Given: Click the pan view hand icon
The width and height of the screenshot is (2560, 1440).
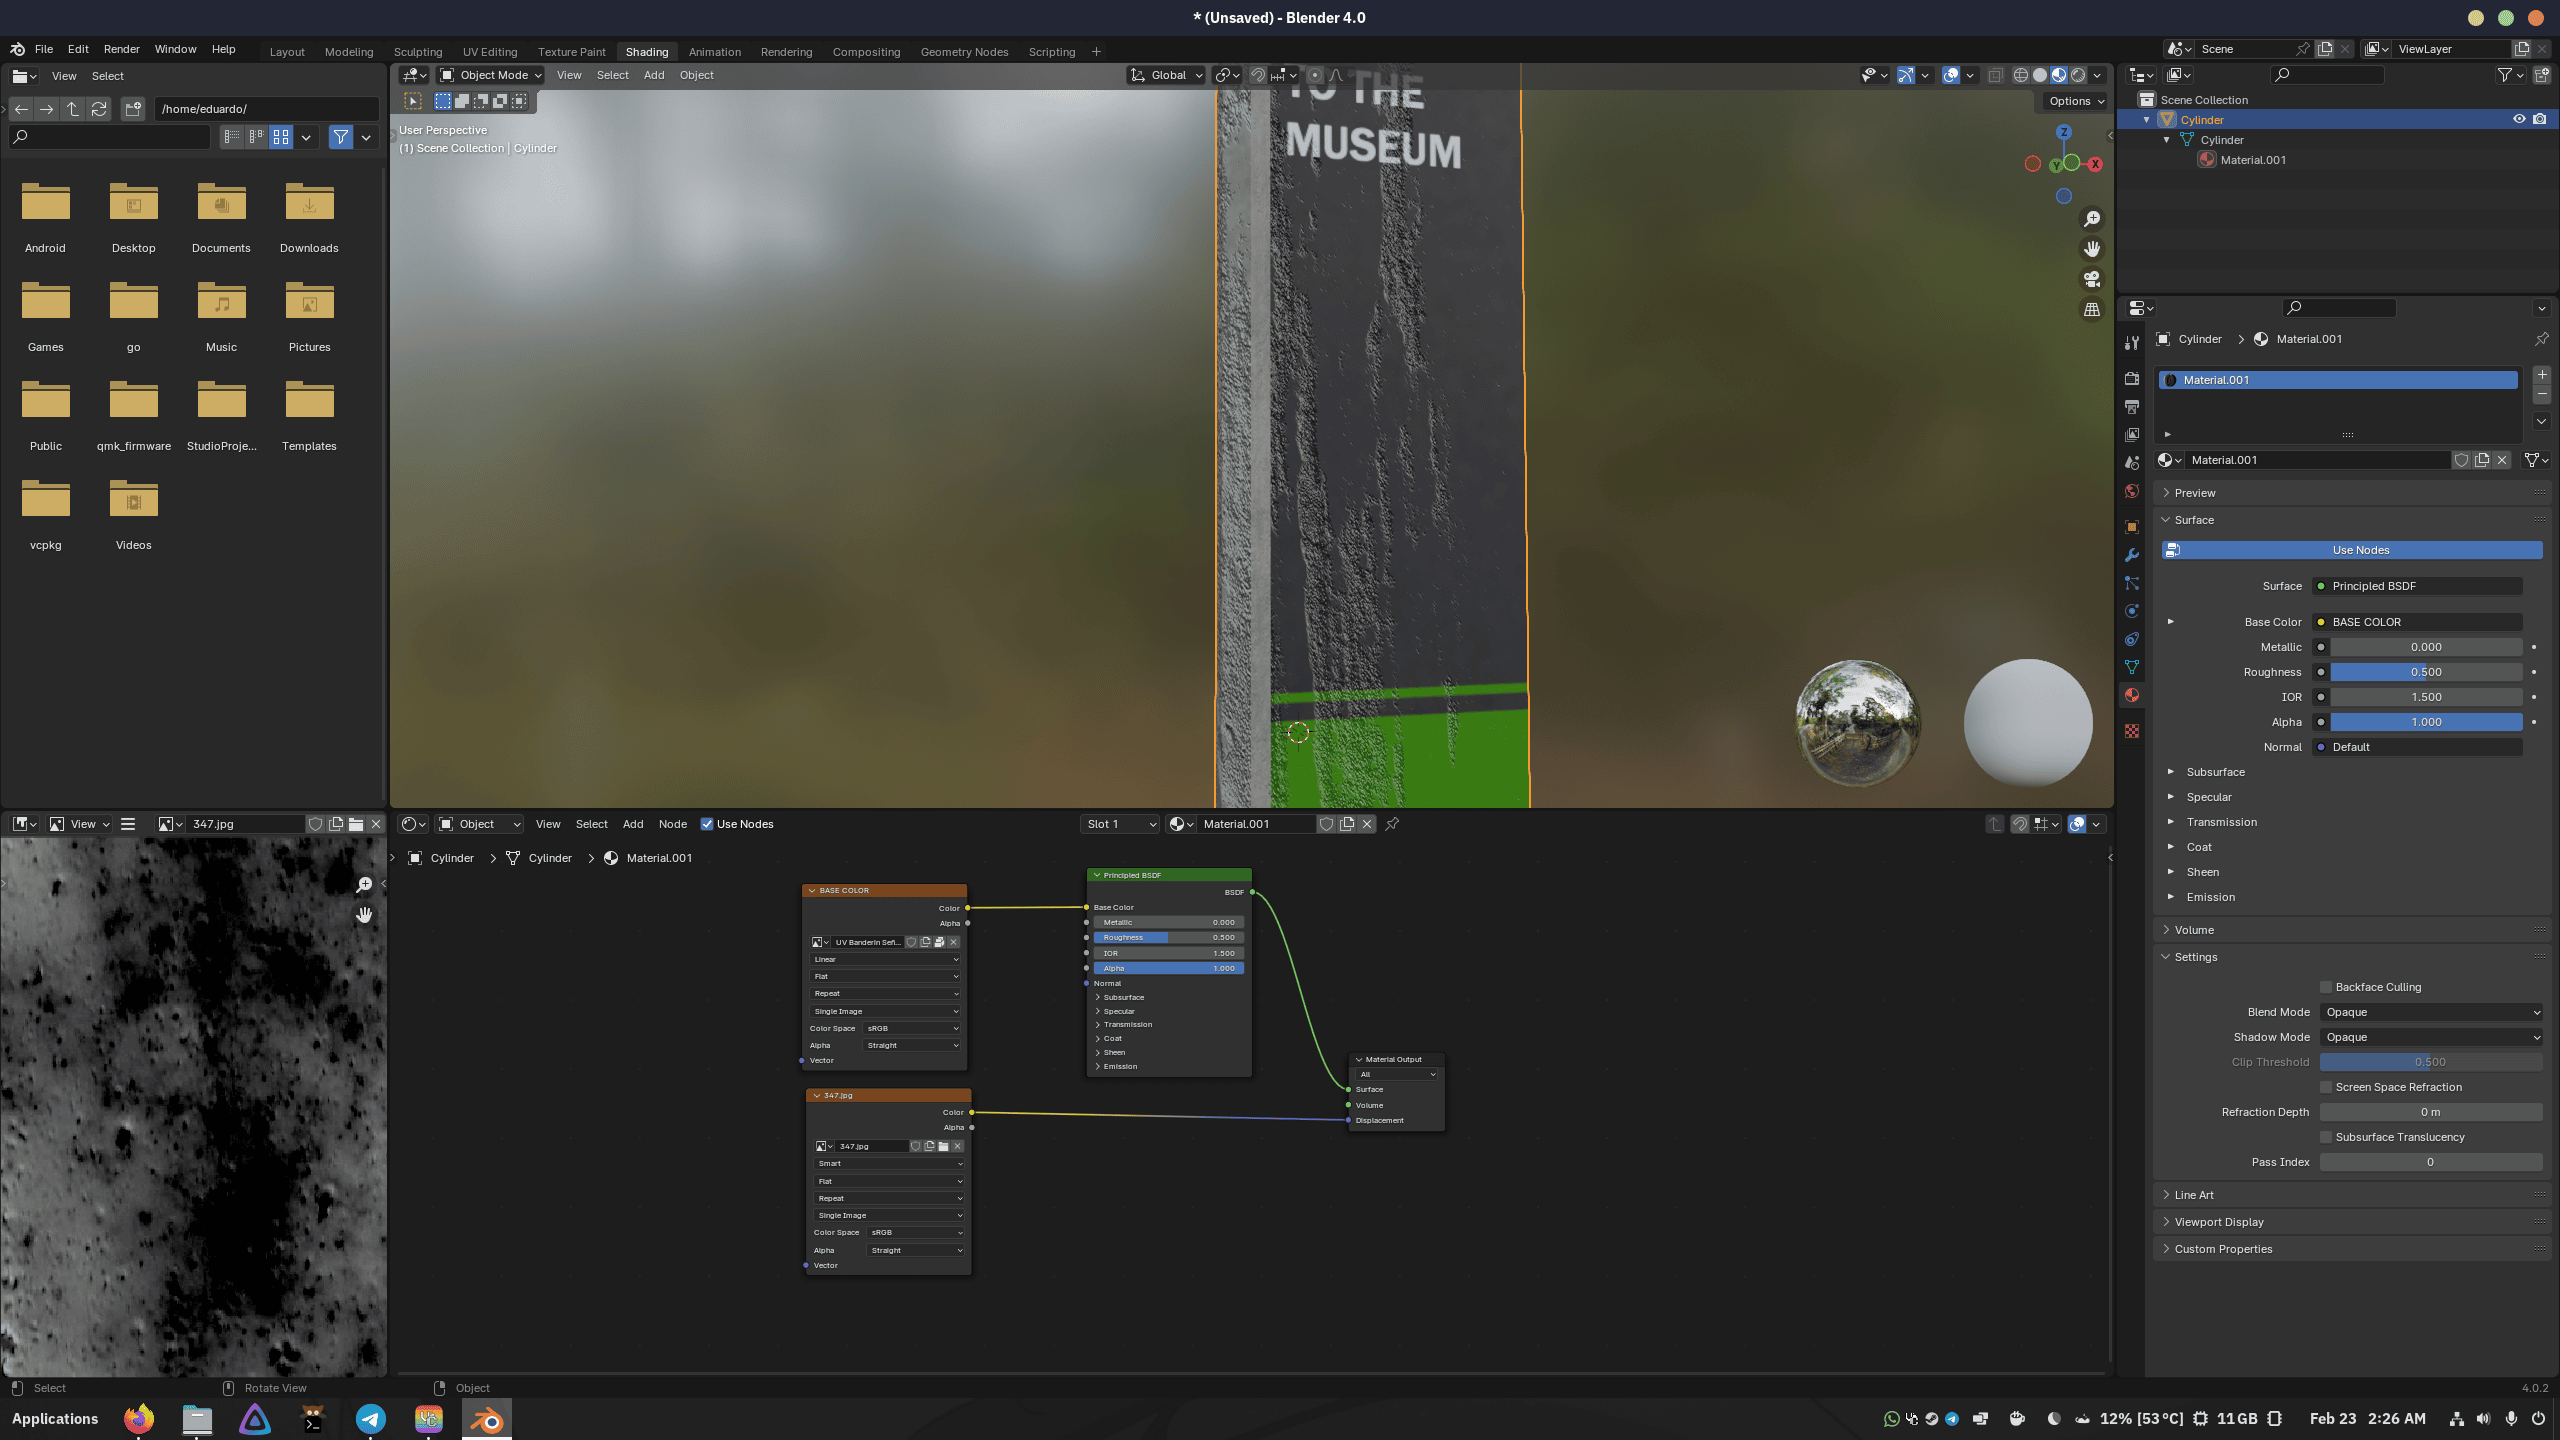Looking at the screenshot, I should pyautogui.click(x=2091, y=249).
